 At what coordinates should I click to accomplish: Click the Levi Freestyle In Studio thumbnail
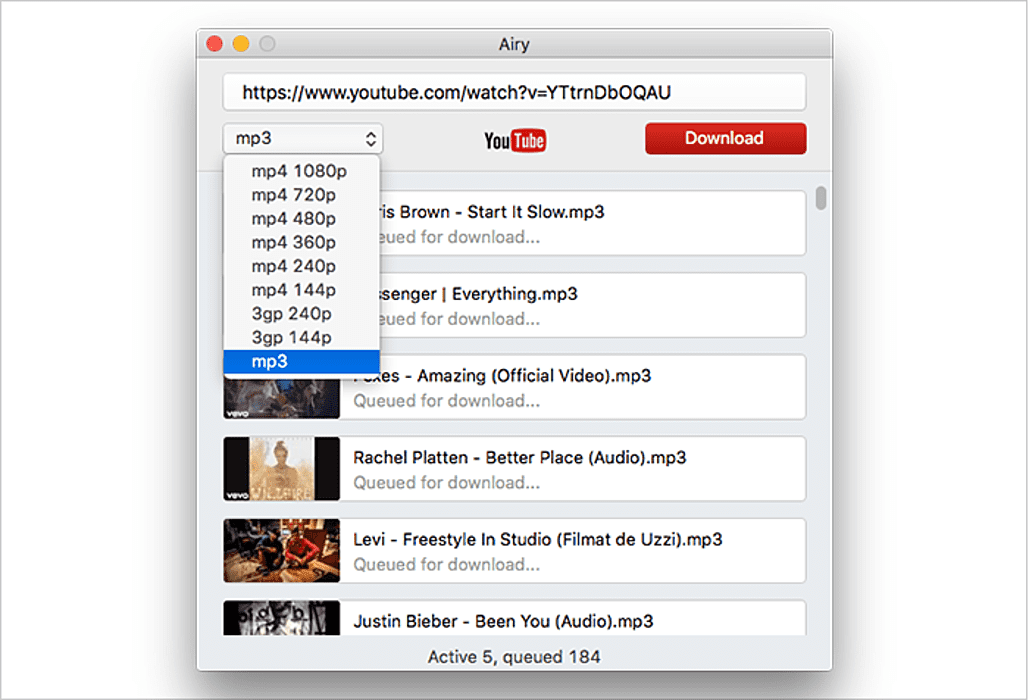click(282, 551)
